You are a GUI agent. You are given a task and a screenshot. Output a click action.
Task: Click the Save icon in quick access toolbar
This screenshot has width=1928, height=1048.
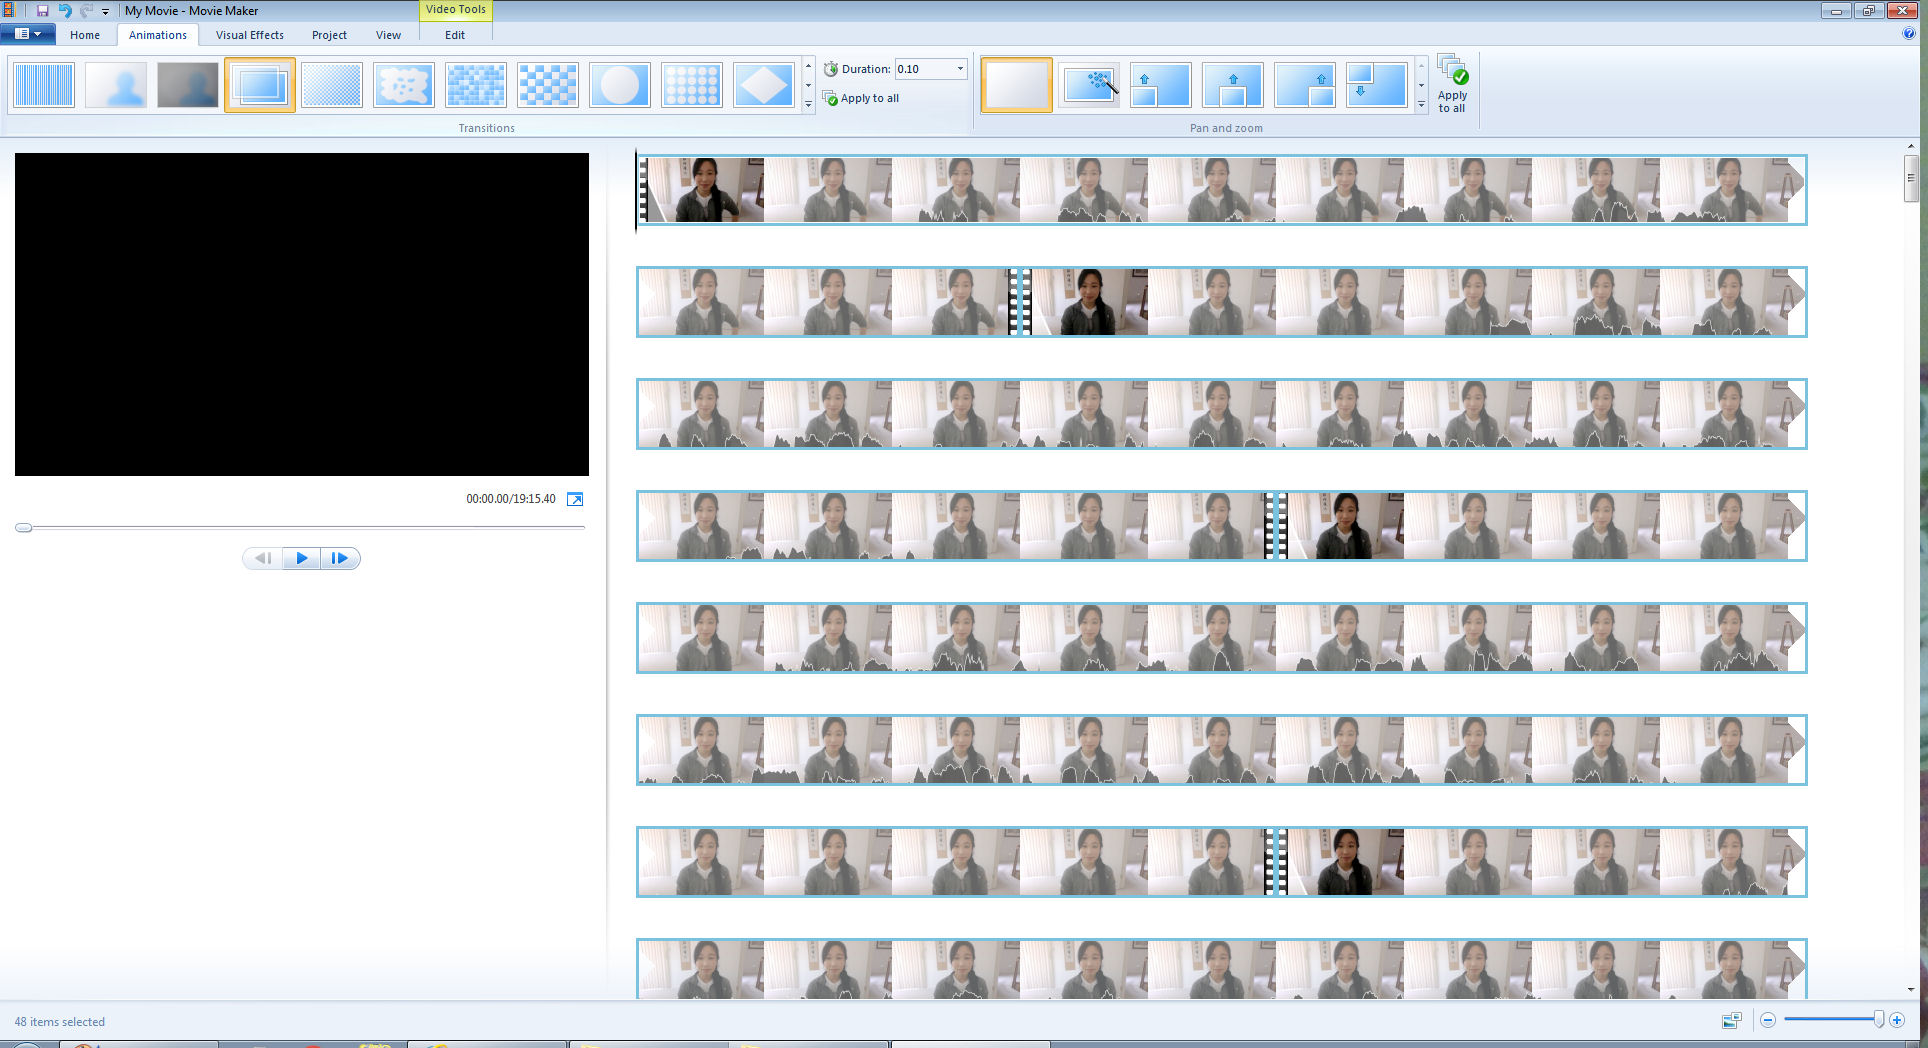tap(43, 11)
